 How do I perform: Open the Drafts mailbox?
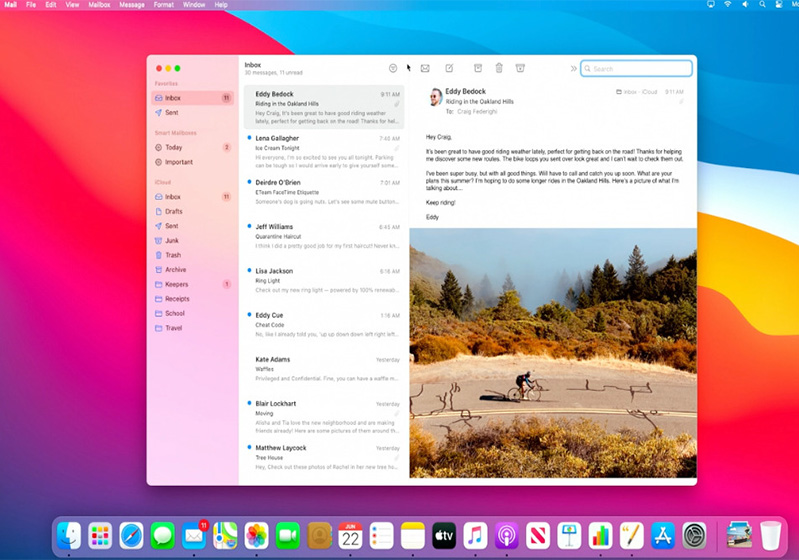pyautogui.click(x=193, y=211)
